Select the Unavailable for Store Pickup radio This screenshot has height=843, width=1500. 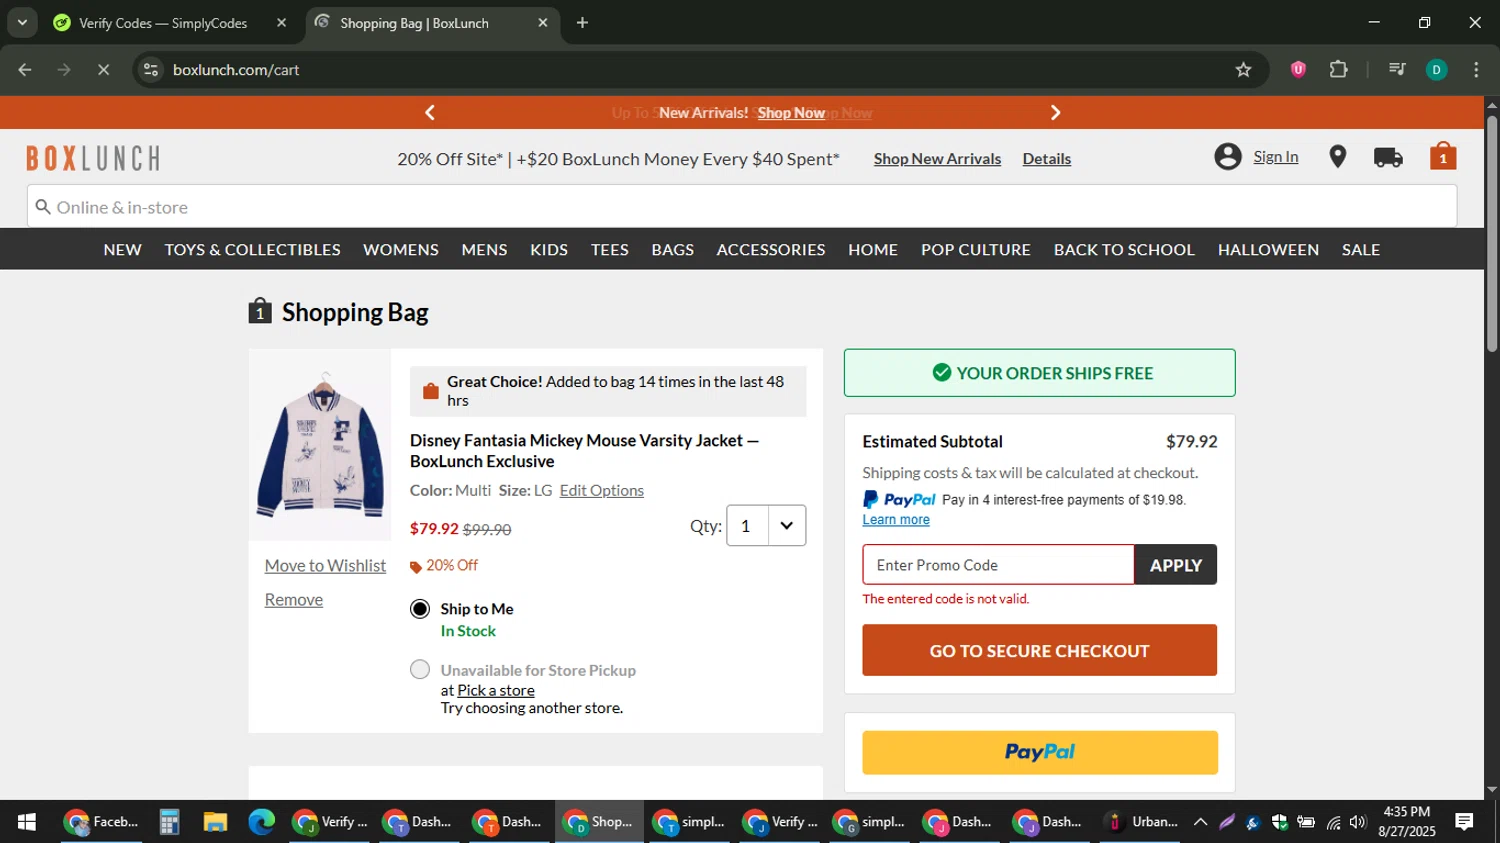(420, 670)
